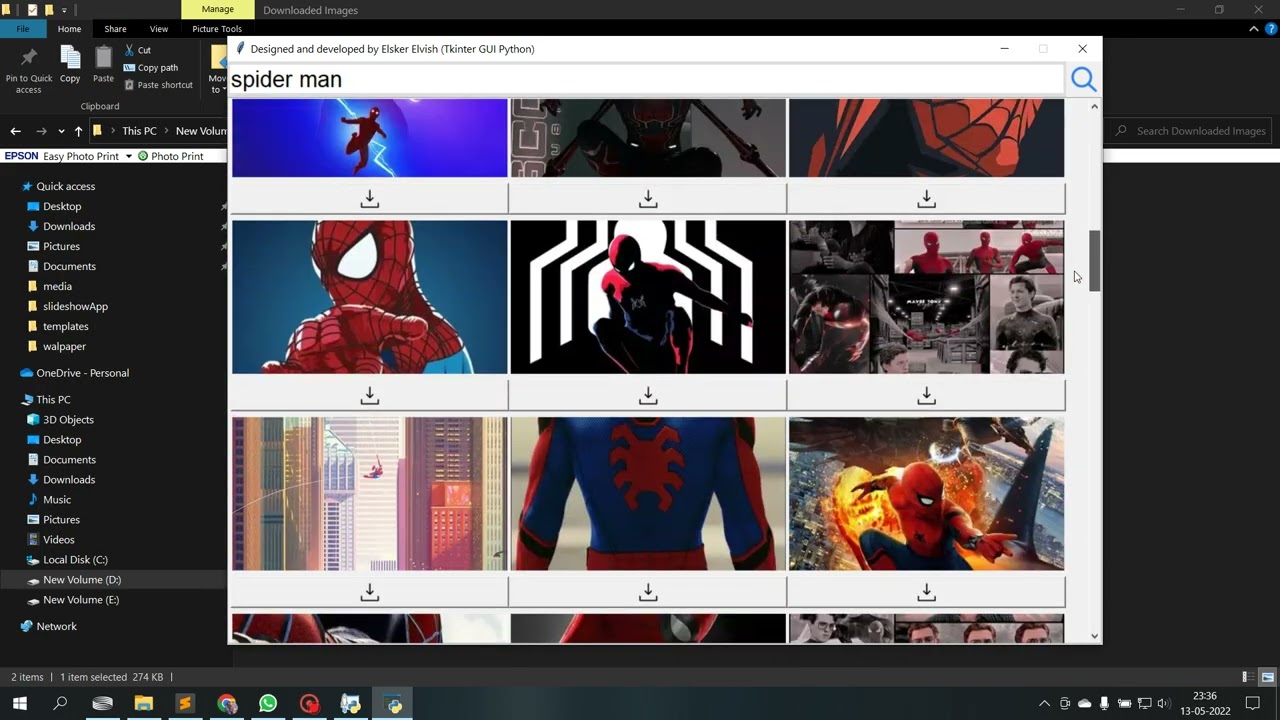This screenshot has width=1280, height=720.
Task: Select the city skyline Spider-Man thumbnail
Action: tap(370, 494)
